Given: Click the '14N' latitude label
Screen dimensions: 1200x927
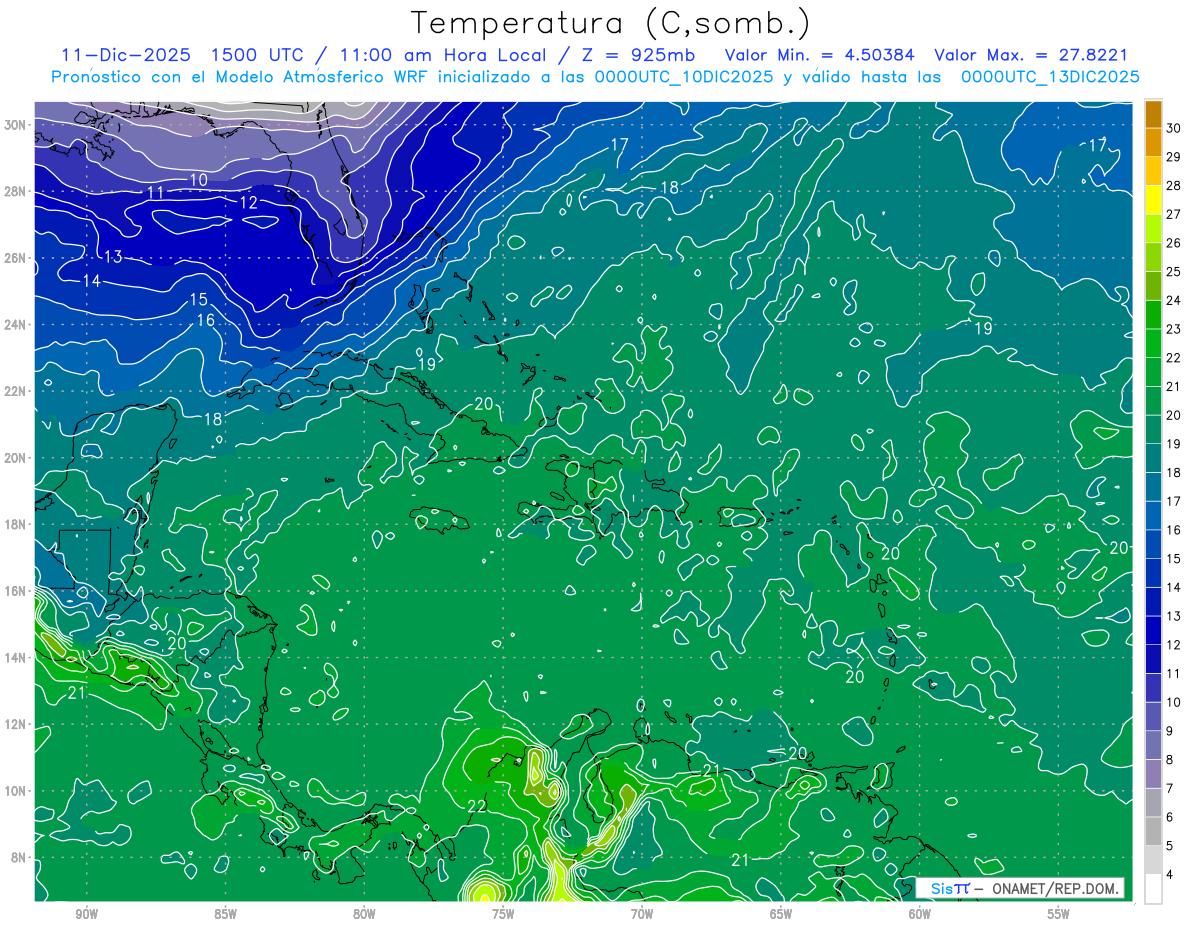Looking at the screenshot, I should pyautogui.click(x=15, y=657).
